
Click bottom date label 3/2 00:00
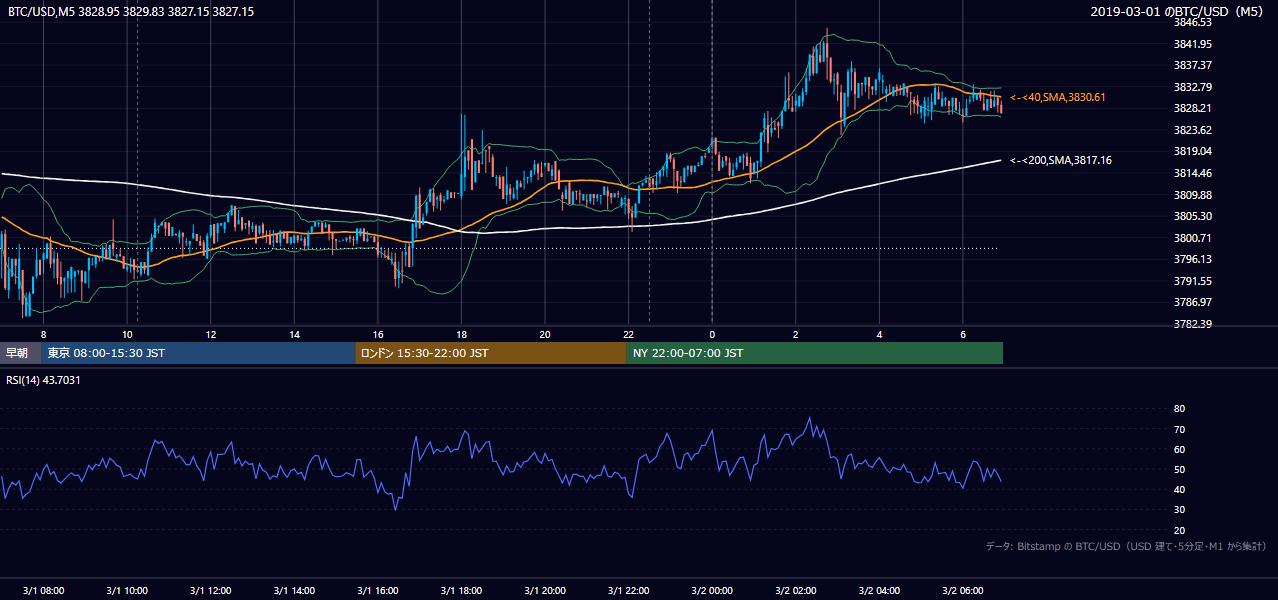click(x=712, y=590)
